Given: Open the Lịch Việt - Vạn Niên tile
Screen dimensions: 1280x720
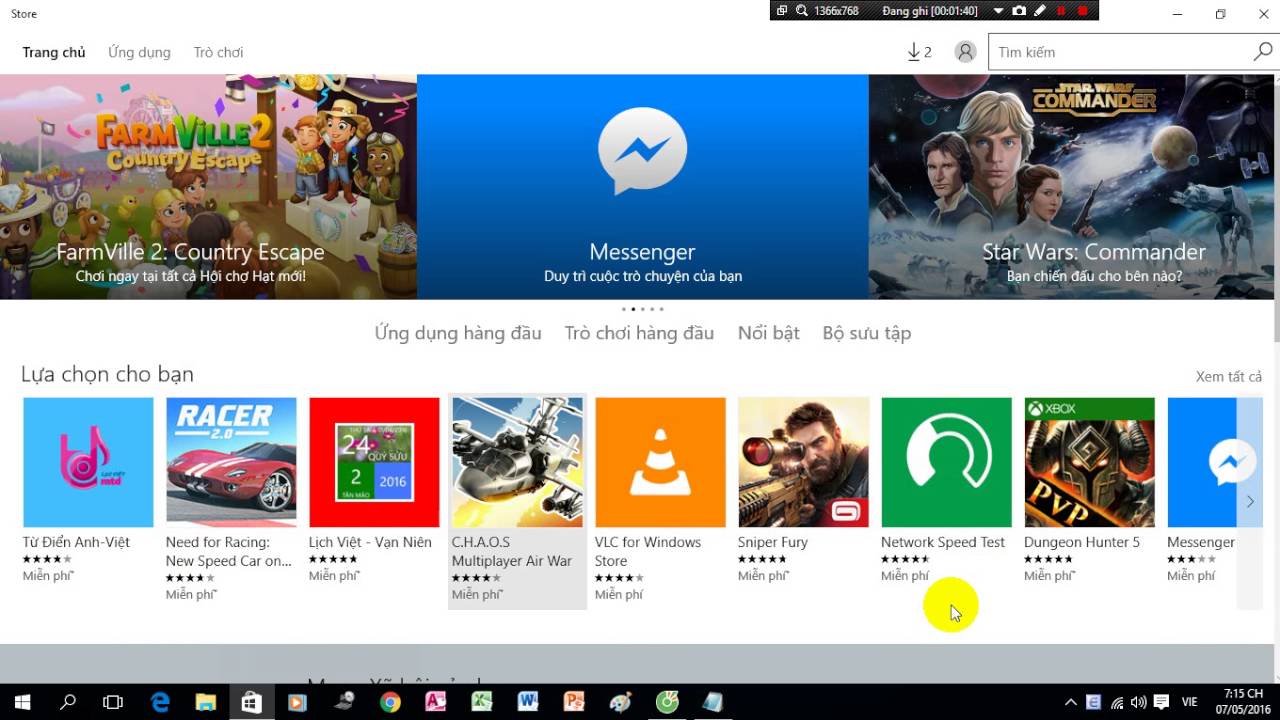Looking at the screenshot, I should tap(374, 490).
